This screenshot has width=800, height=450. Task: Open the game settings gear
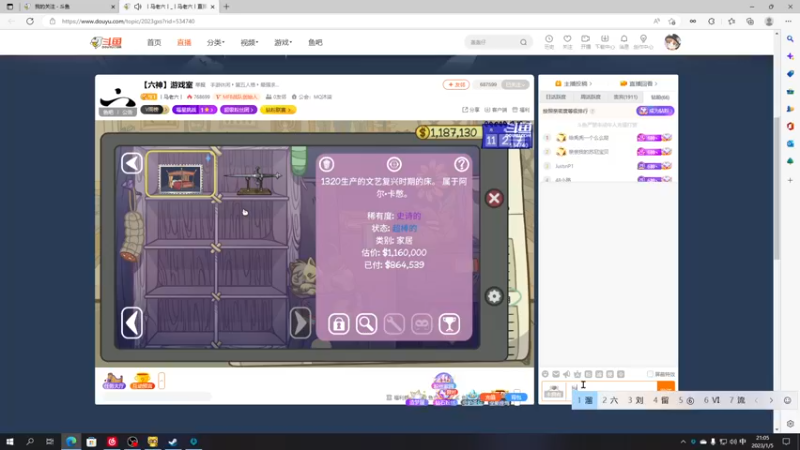click(x=494, y=296)
